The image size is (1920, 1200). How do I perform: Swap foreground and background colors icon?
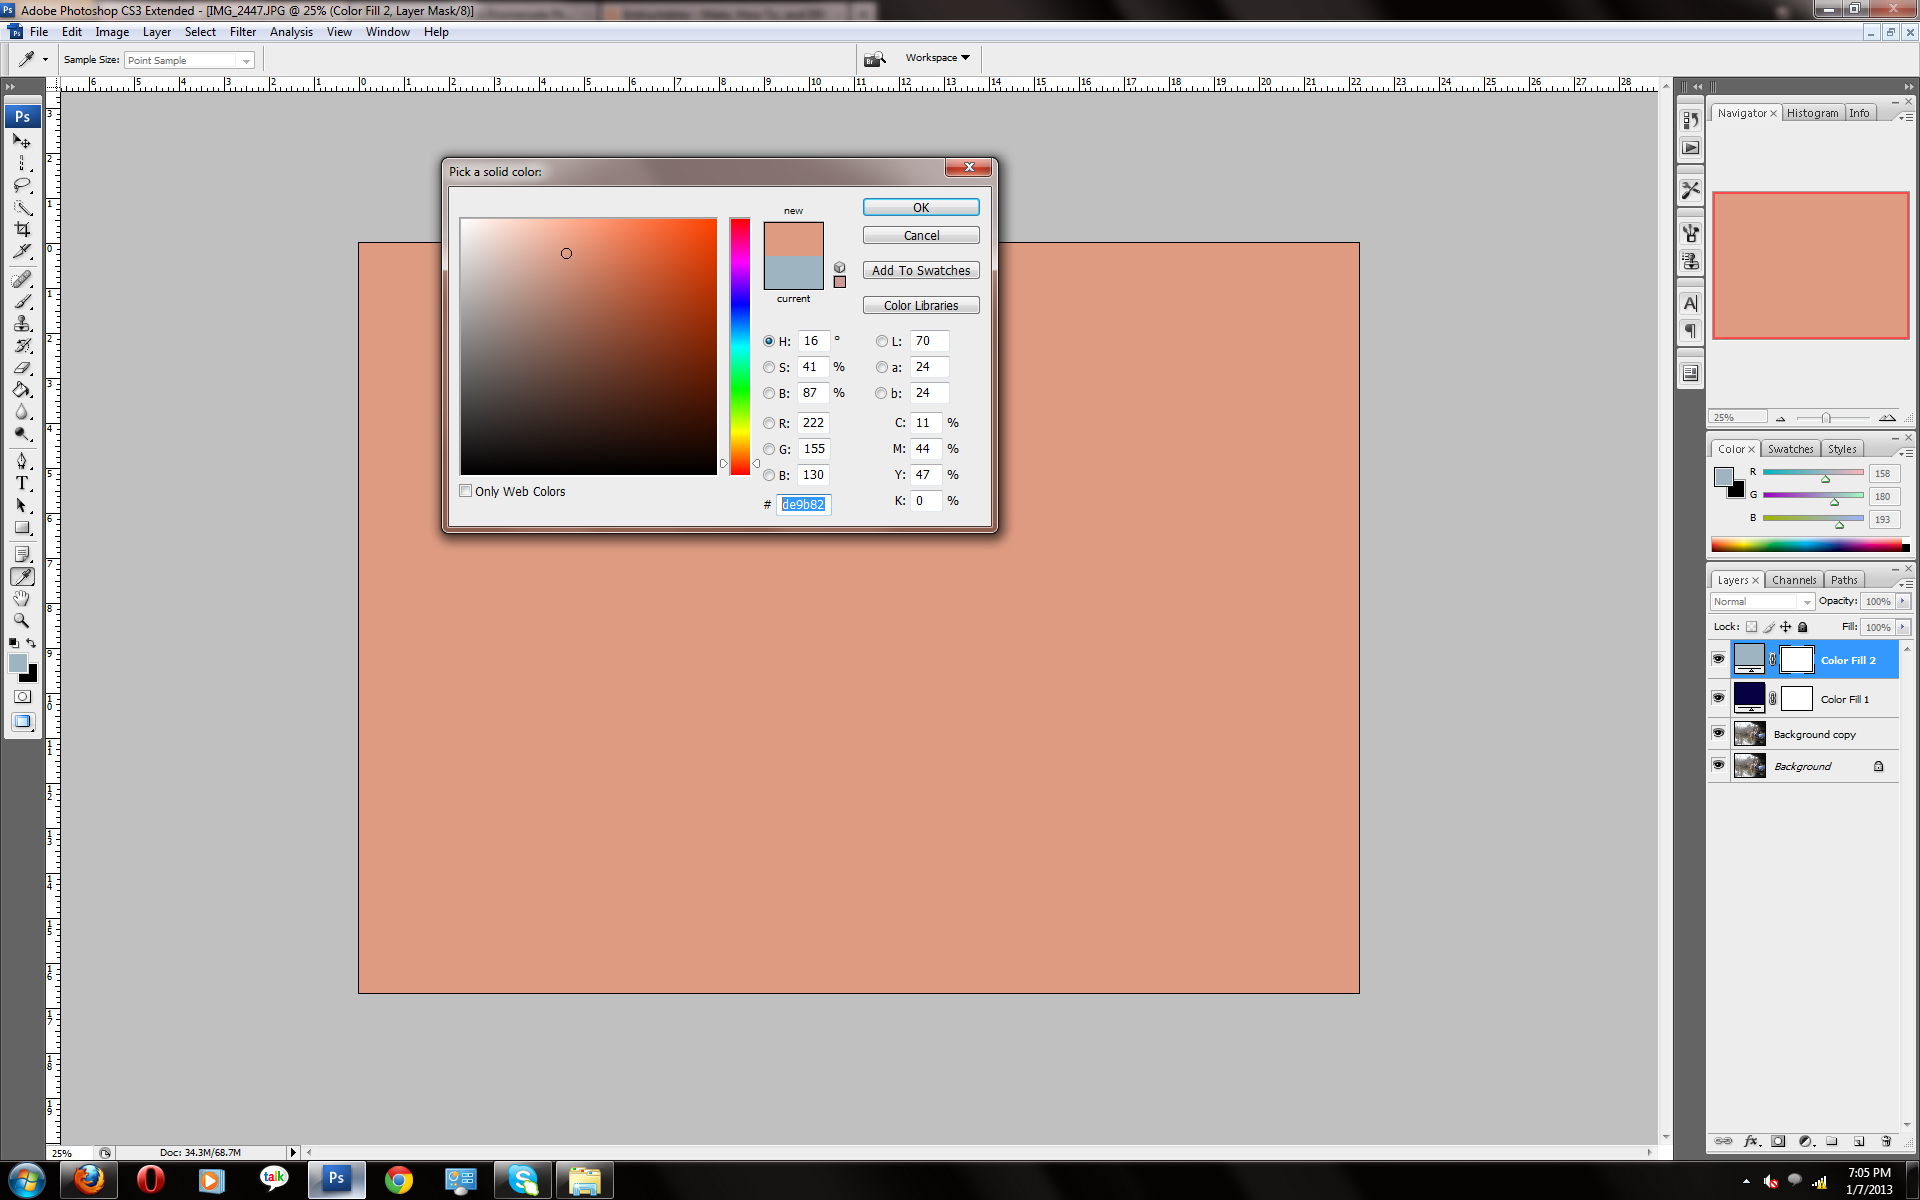[31, 643]
